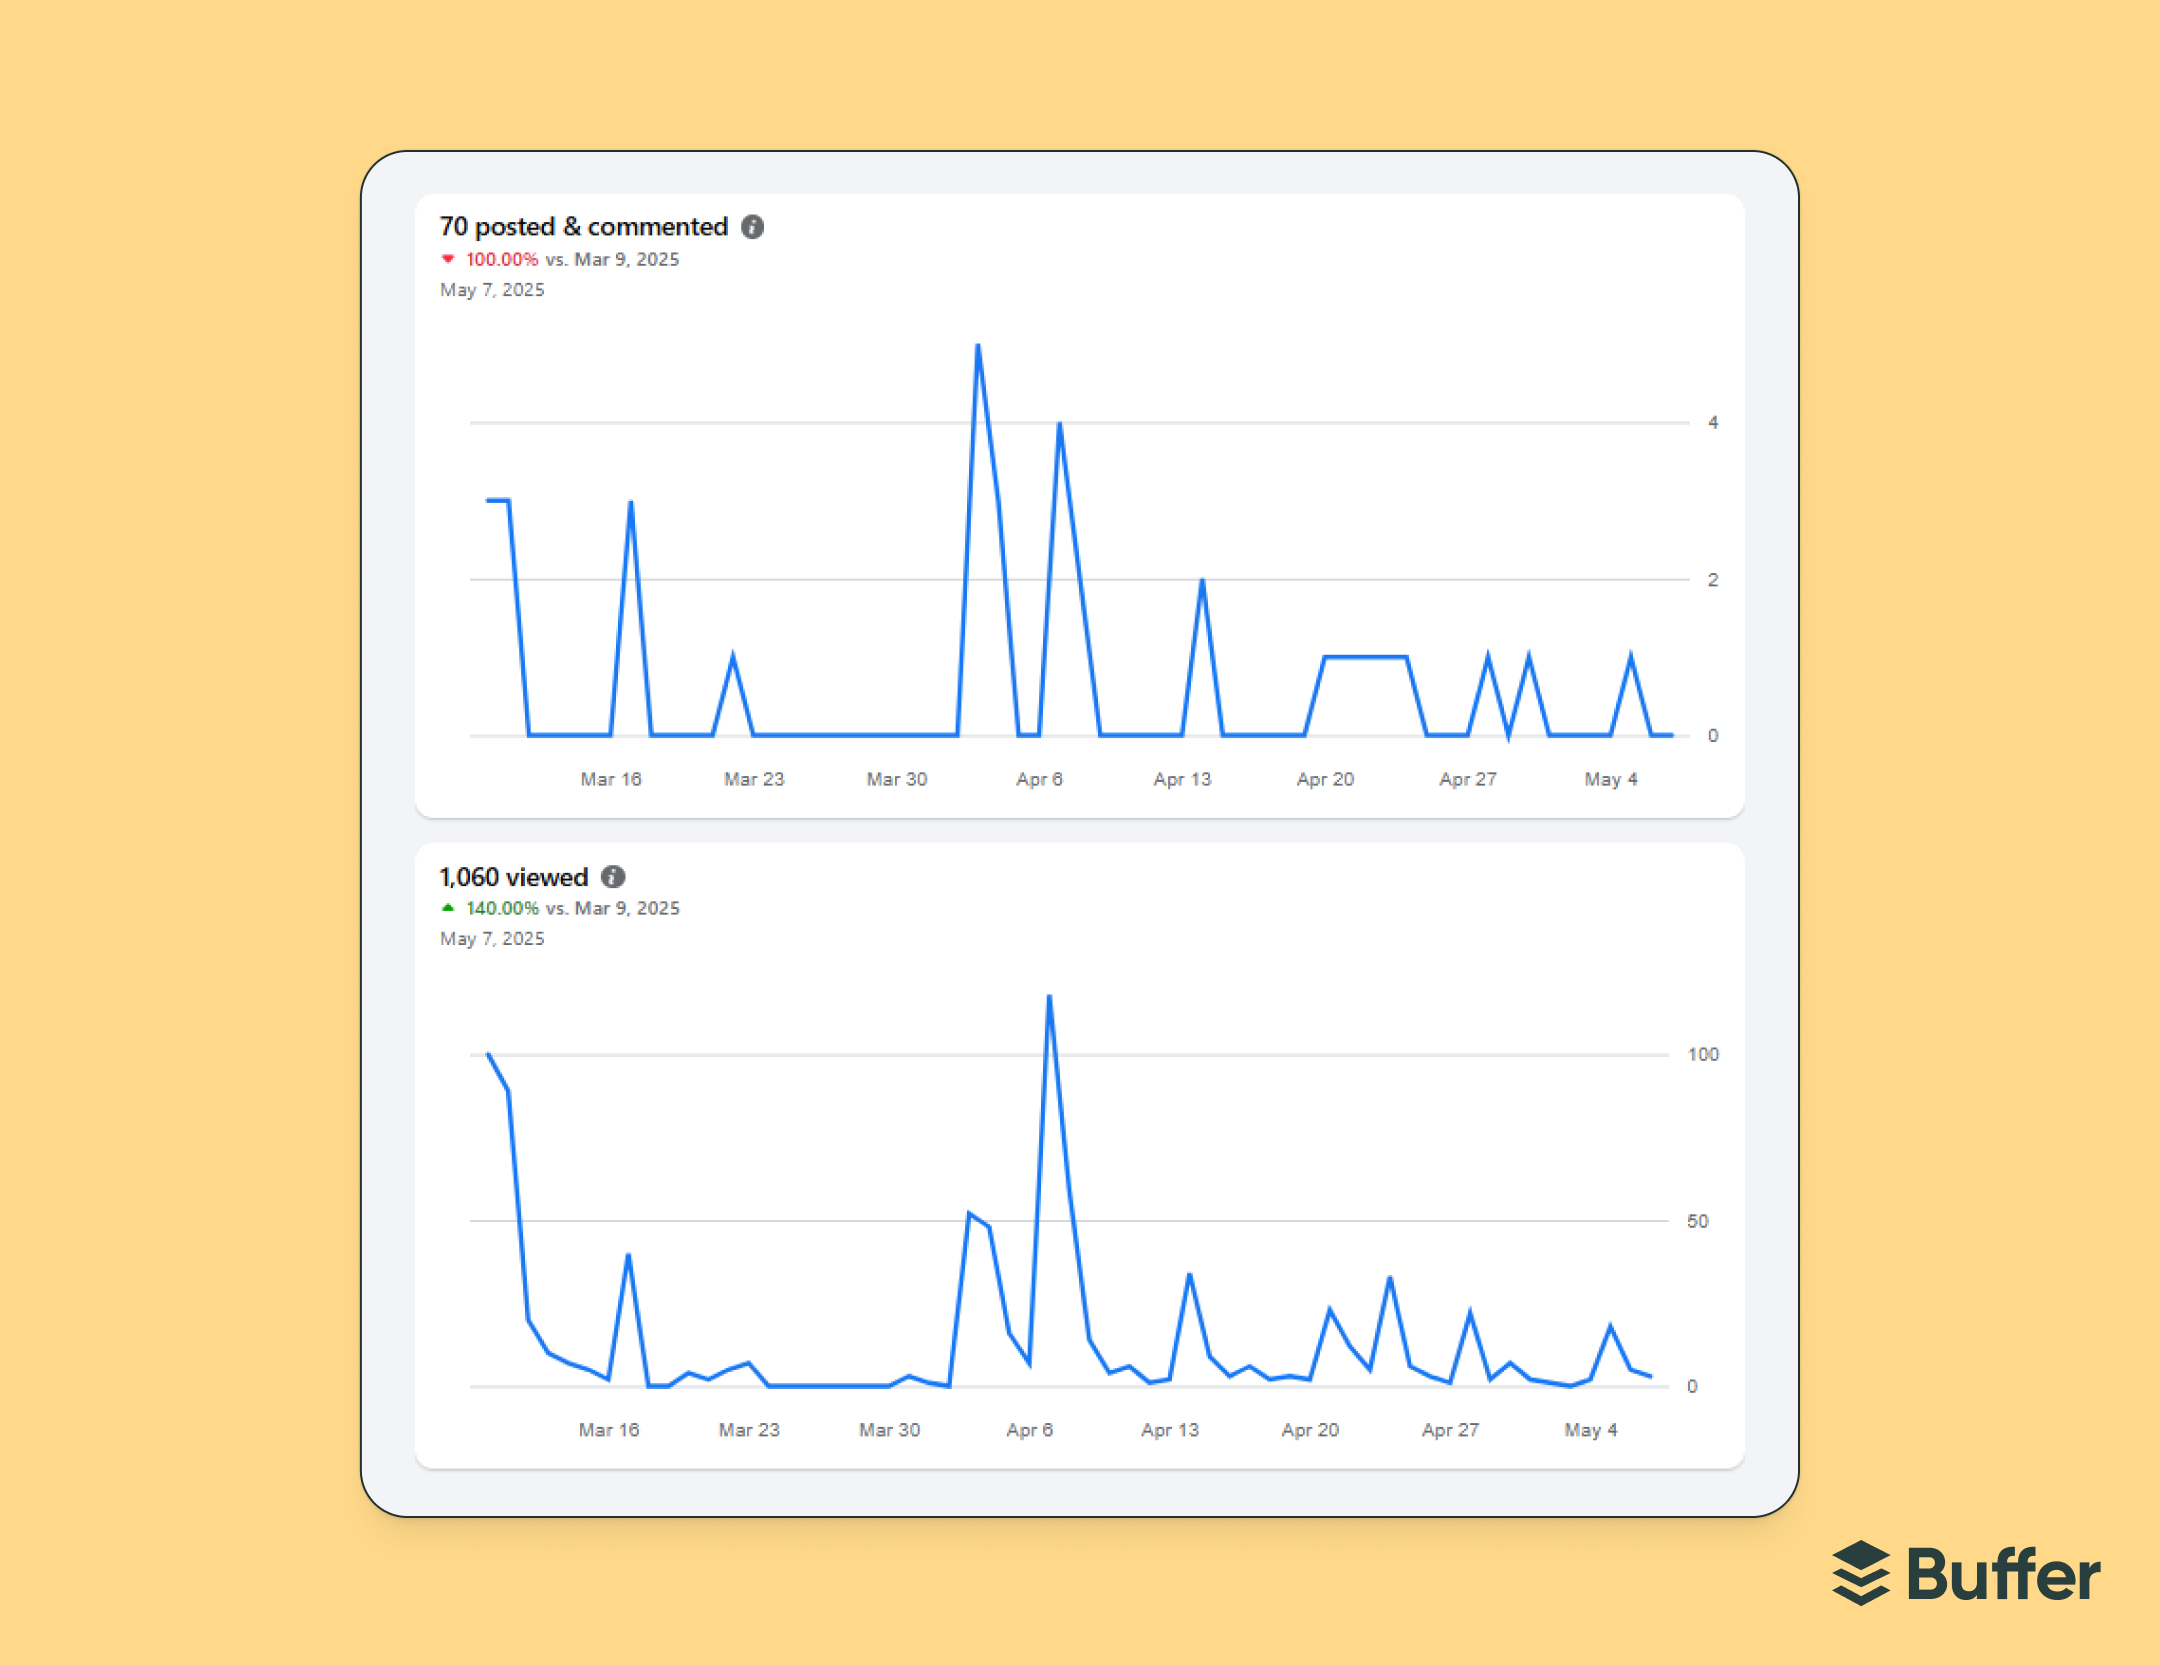Click y-axis value 50 in viewed chart
This screenshot has width=2160, height=1666.
(x=1698, y=1221)
